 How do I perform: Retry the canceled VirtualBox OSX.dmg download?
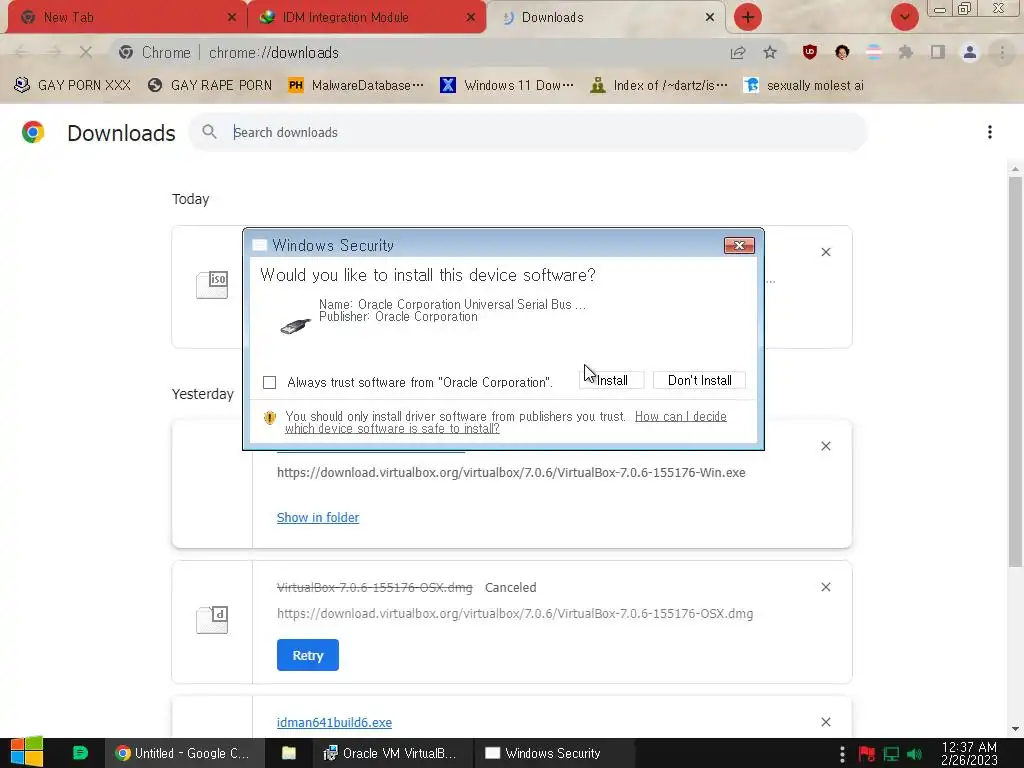click(x=308, y=655)
